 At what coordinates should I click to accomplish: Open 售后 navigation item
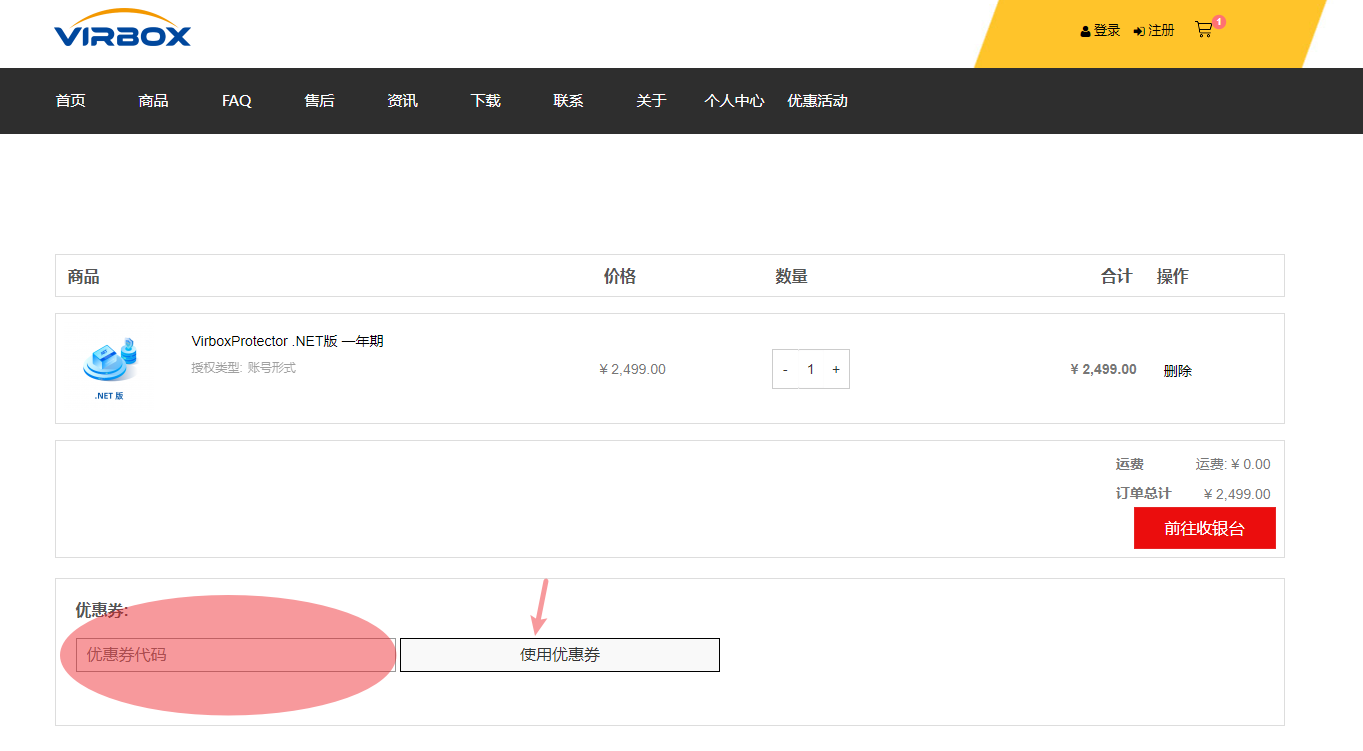(x=319, y=101)
